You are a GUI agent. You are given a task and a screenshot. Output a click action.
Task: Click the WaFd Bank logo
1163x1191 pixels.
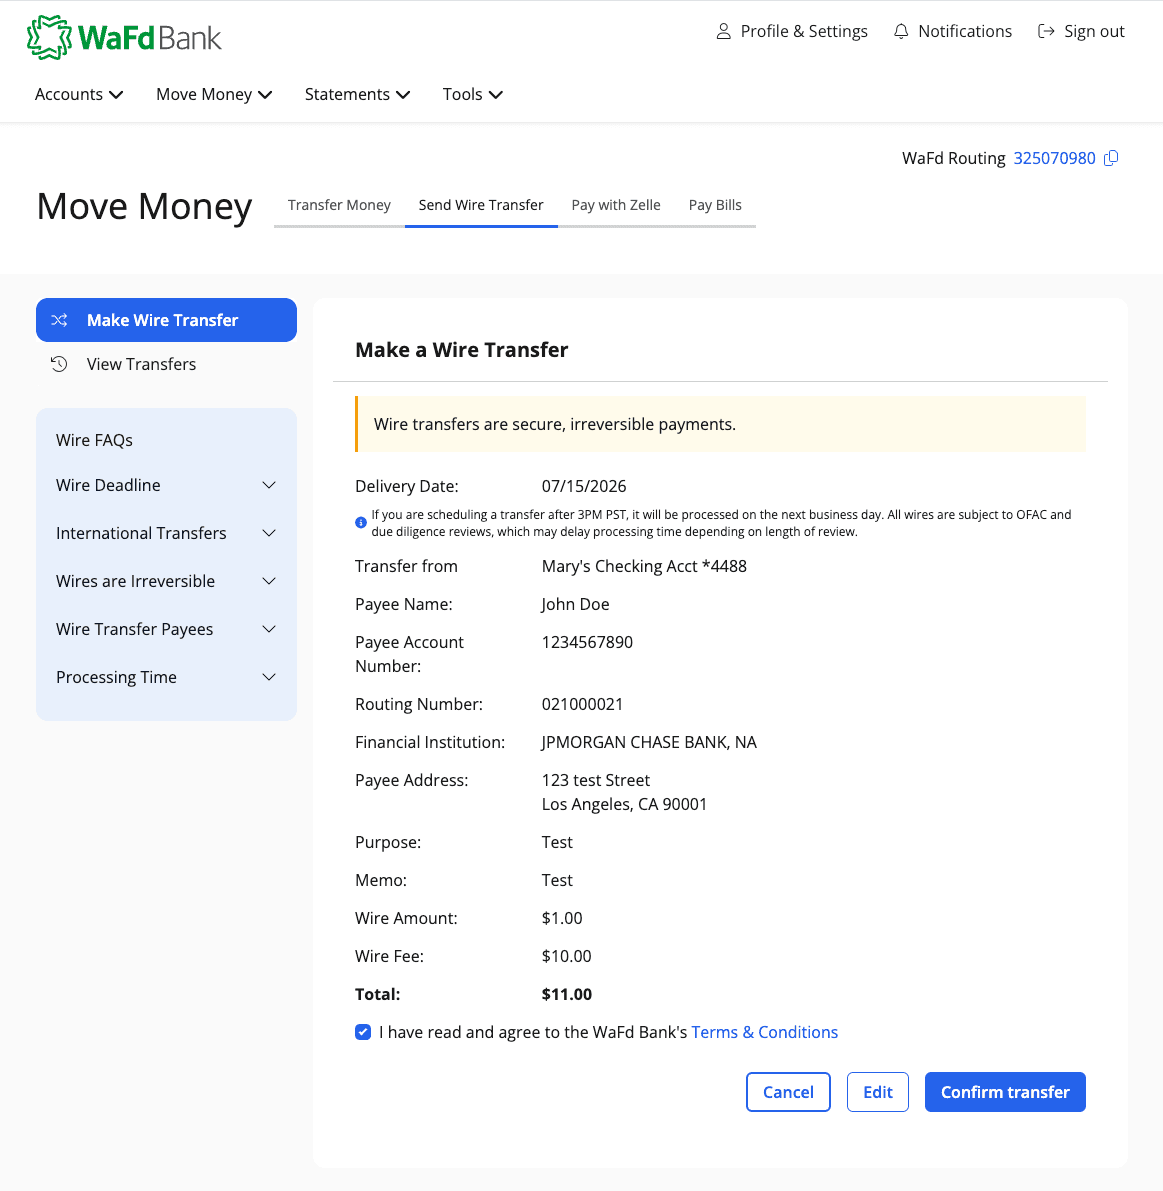click(124, 37)
